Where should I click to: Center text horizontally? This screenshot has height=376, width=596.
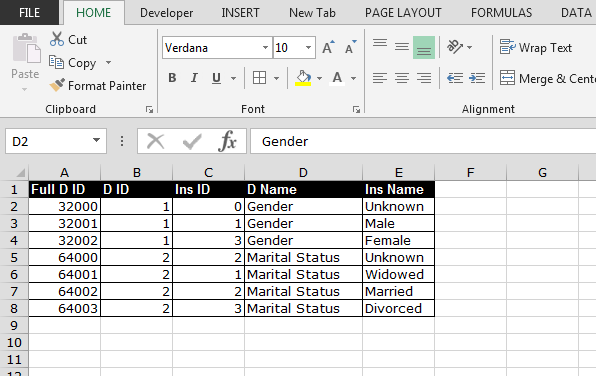click(x=402, y=78)
